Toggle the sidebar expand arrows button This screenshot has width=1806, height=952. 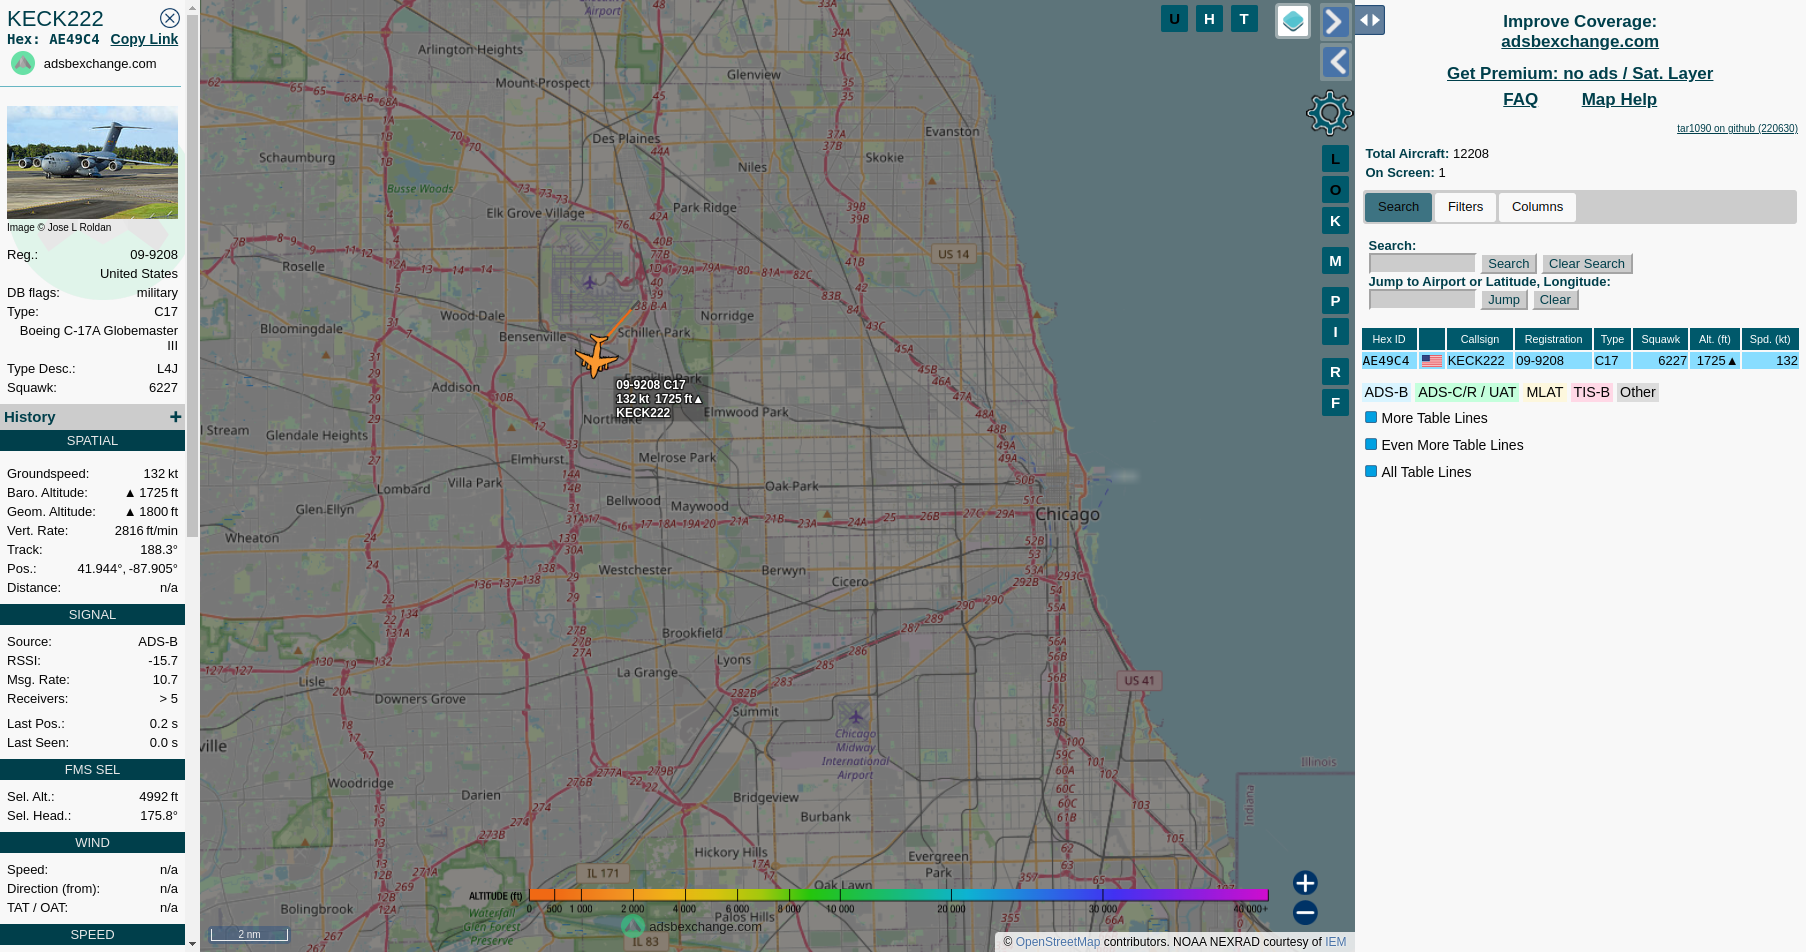[x=1370, y=20]
